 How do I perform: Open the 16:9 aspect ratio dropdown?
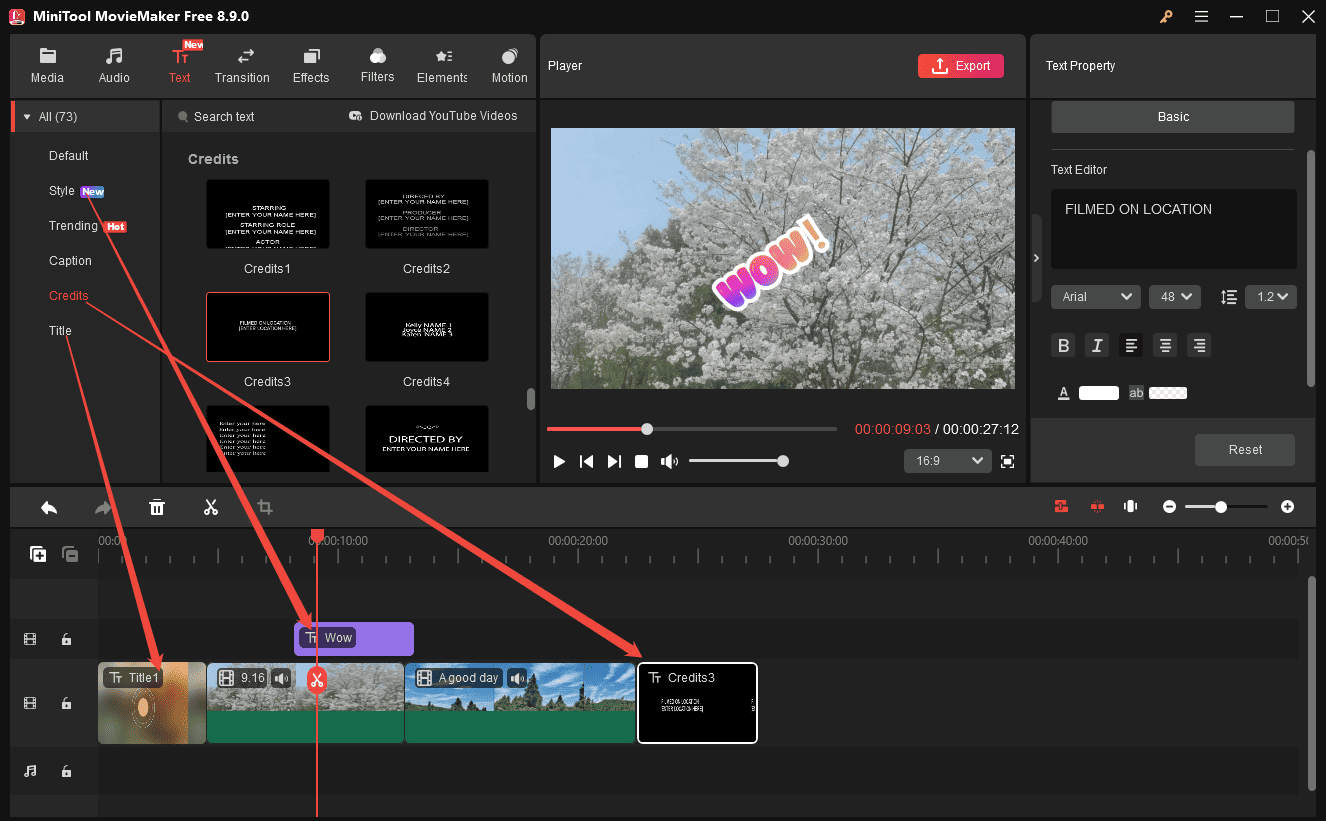pos(947,461)
